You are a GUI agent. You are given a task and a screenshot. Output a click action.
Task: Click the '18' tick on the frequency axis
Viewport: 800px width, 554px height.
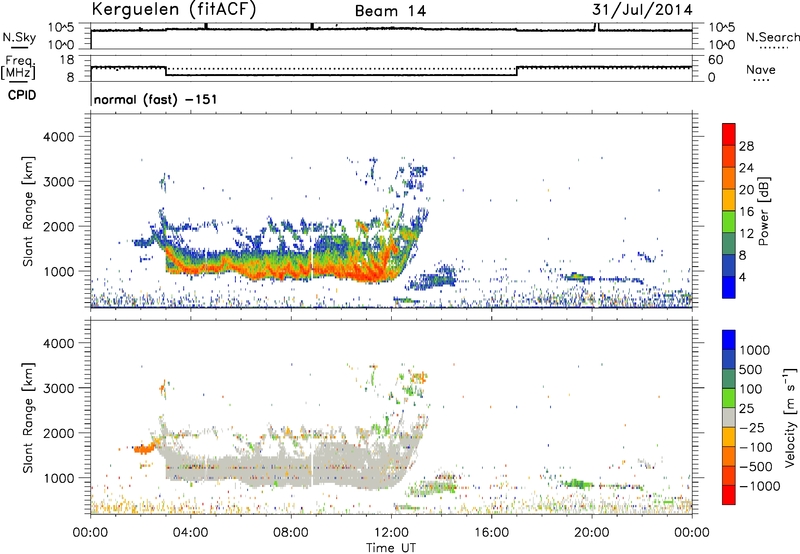(x=67, y=60)
